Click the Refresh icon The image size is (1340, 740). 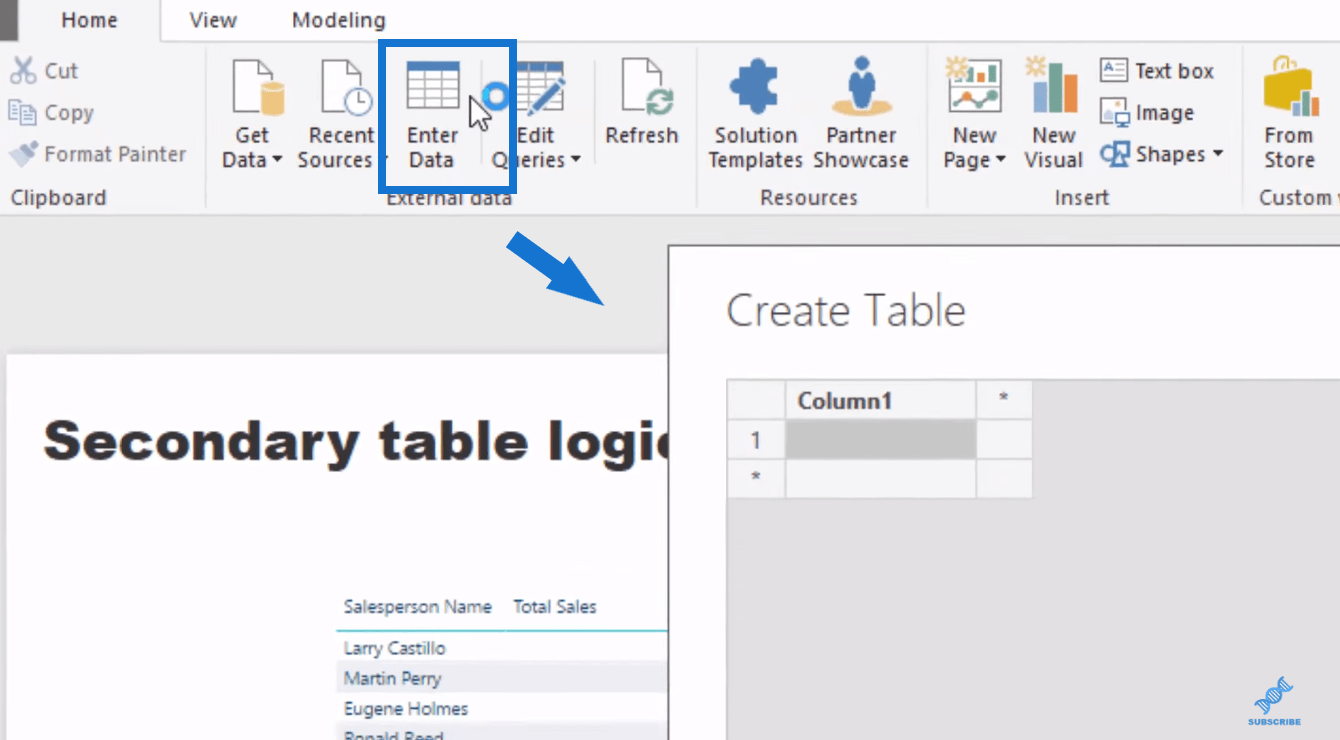[x=647, y=88]
